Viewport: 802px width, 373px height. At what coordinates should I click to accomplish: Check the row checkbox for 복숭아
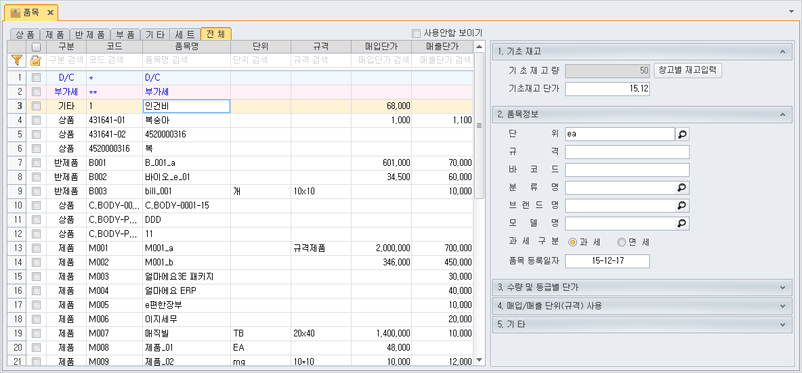[36, 120]
